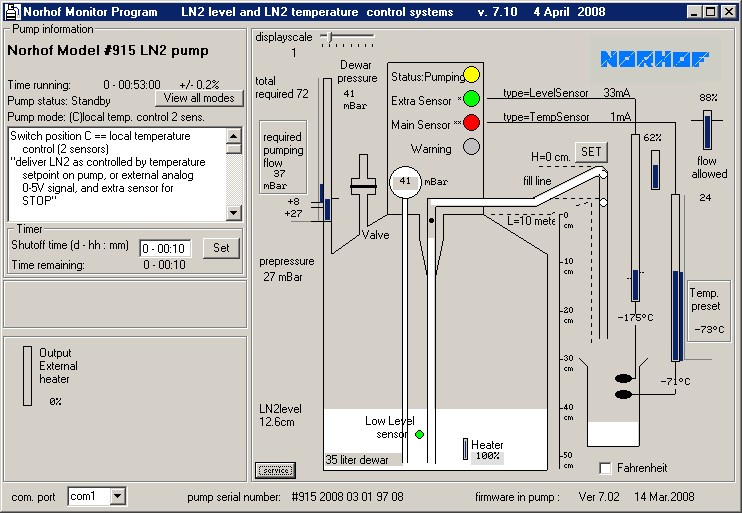Viewport: 742px width, 513px height.
Task: Click the 'total required 72' text
Action: point(282,88)
